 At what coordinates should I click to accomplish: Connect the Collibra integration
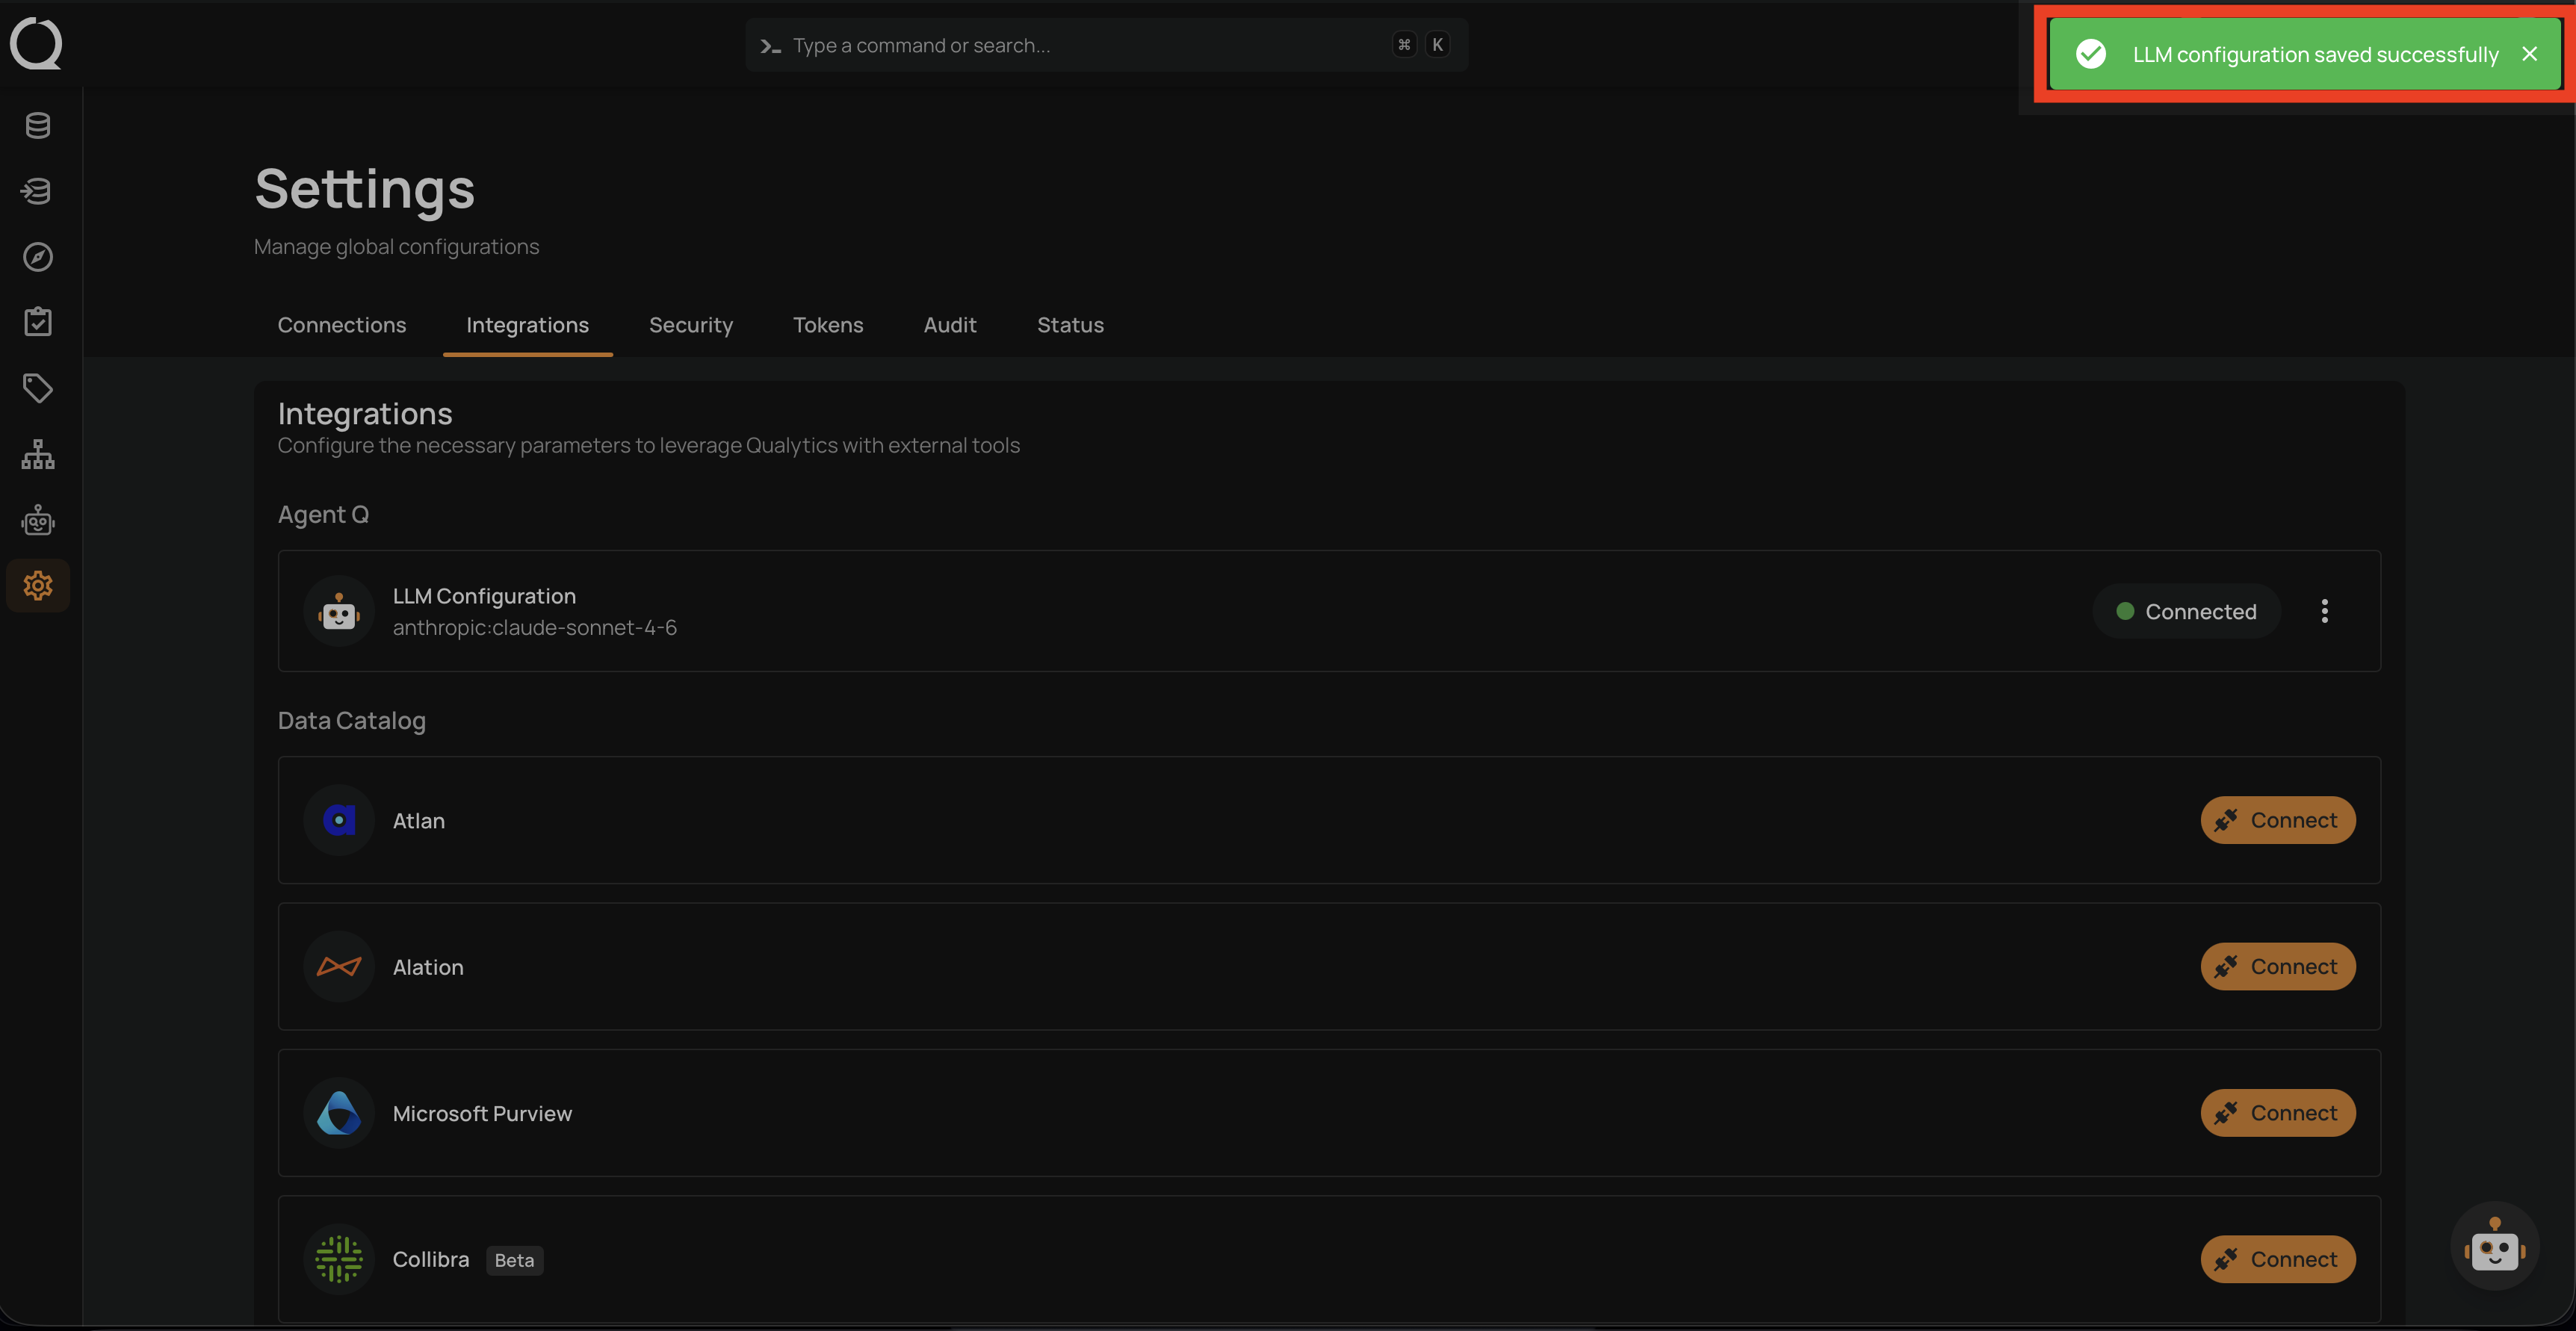click(x=2278, y=1259)
